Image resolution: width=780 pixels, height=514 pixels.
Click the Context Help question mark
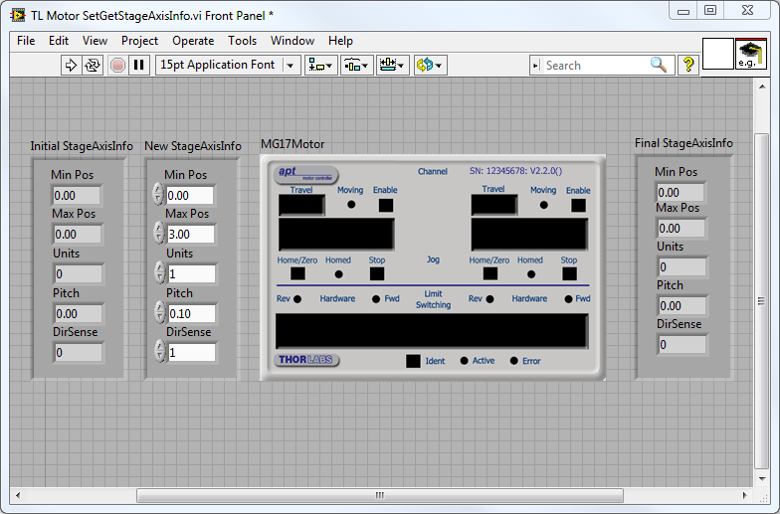[688, 65]
